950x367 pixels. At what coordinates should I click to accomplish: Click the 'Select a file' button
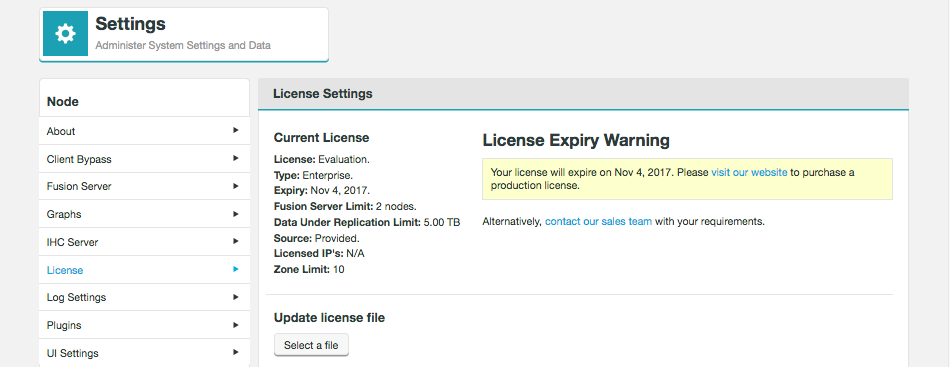pos(311,345)
